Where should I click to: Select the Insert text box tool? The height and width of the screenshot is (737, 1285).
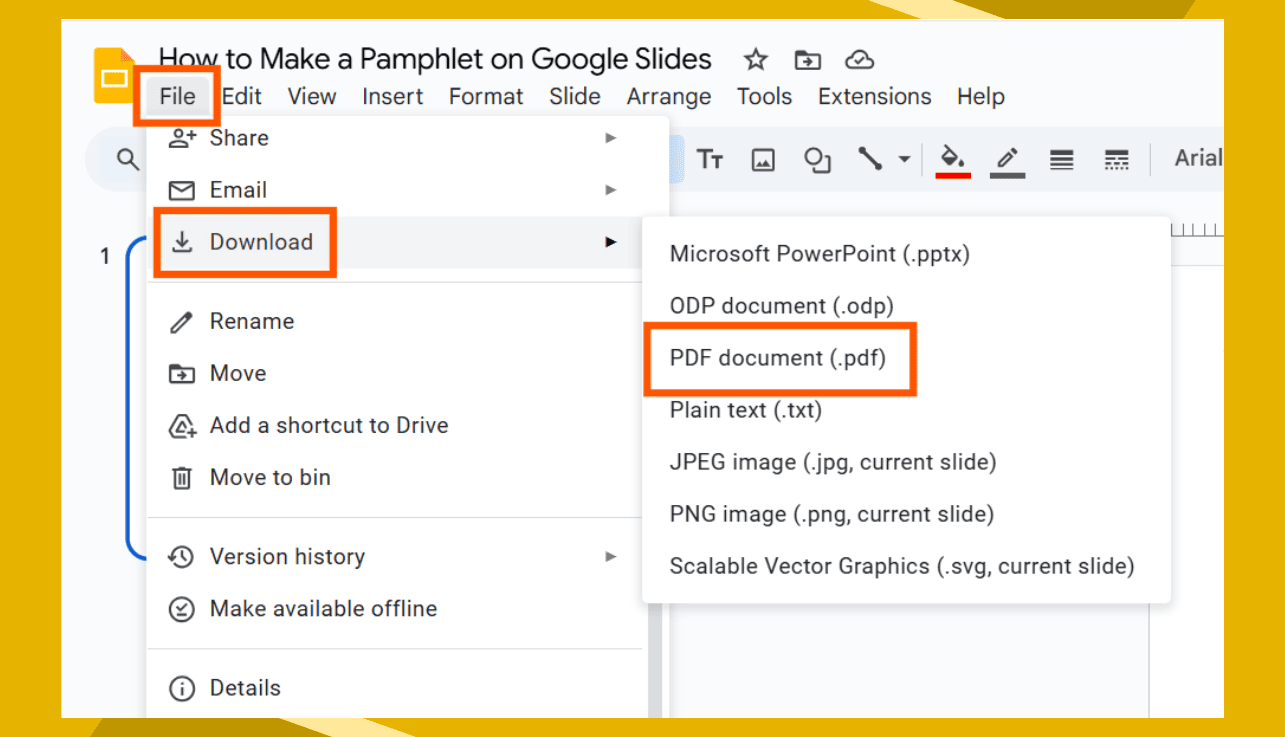click(710, 158)
